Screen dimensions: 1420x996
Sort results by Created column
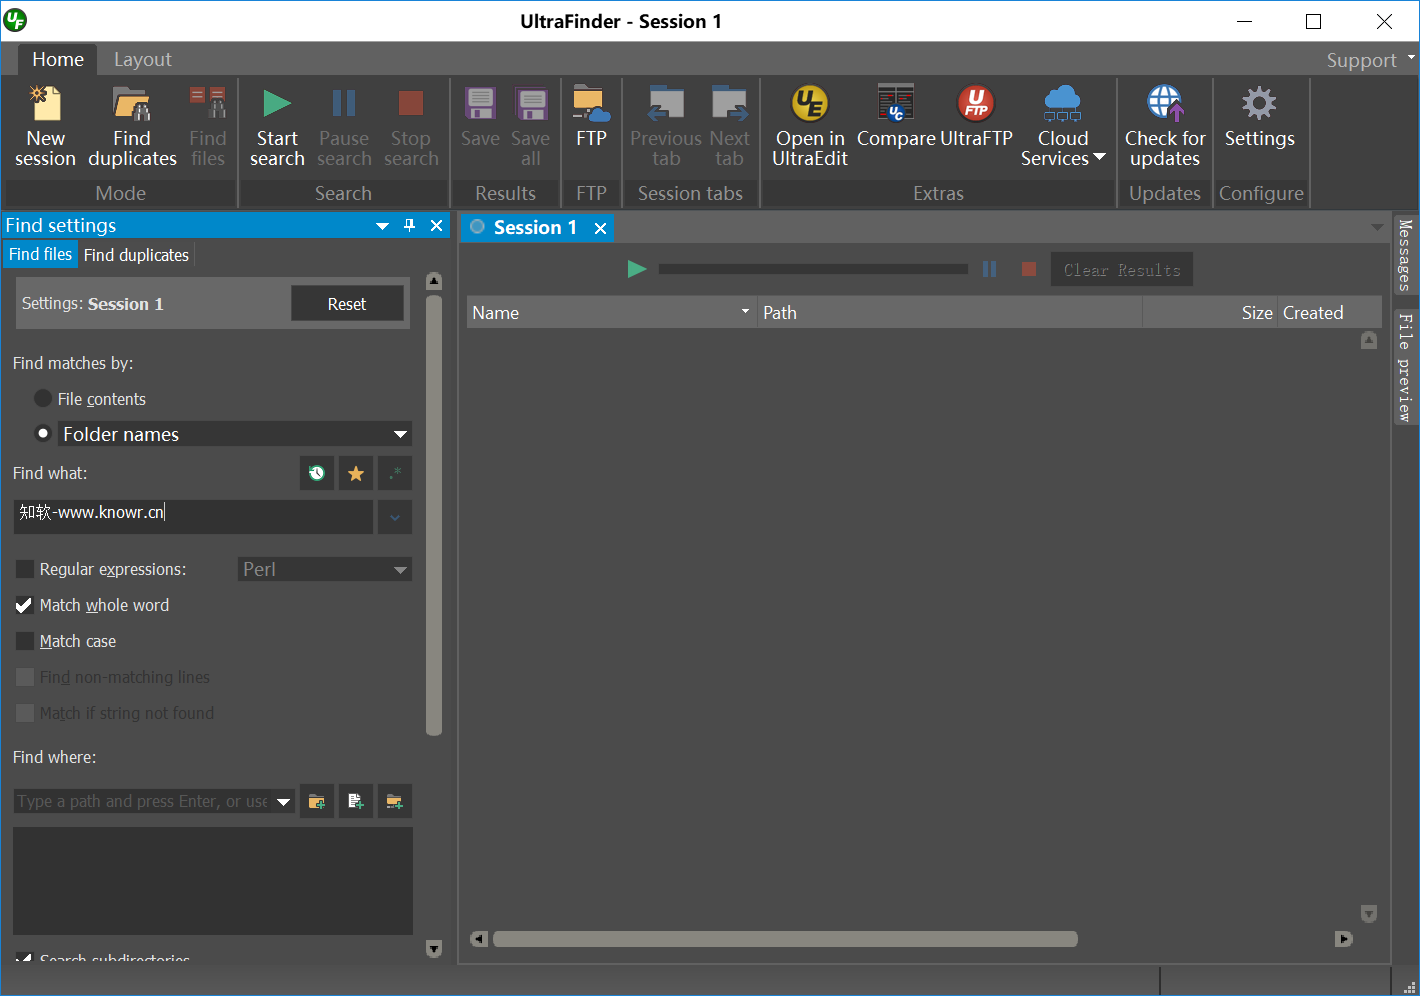pyautogui.click(x=1332, y=312)
